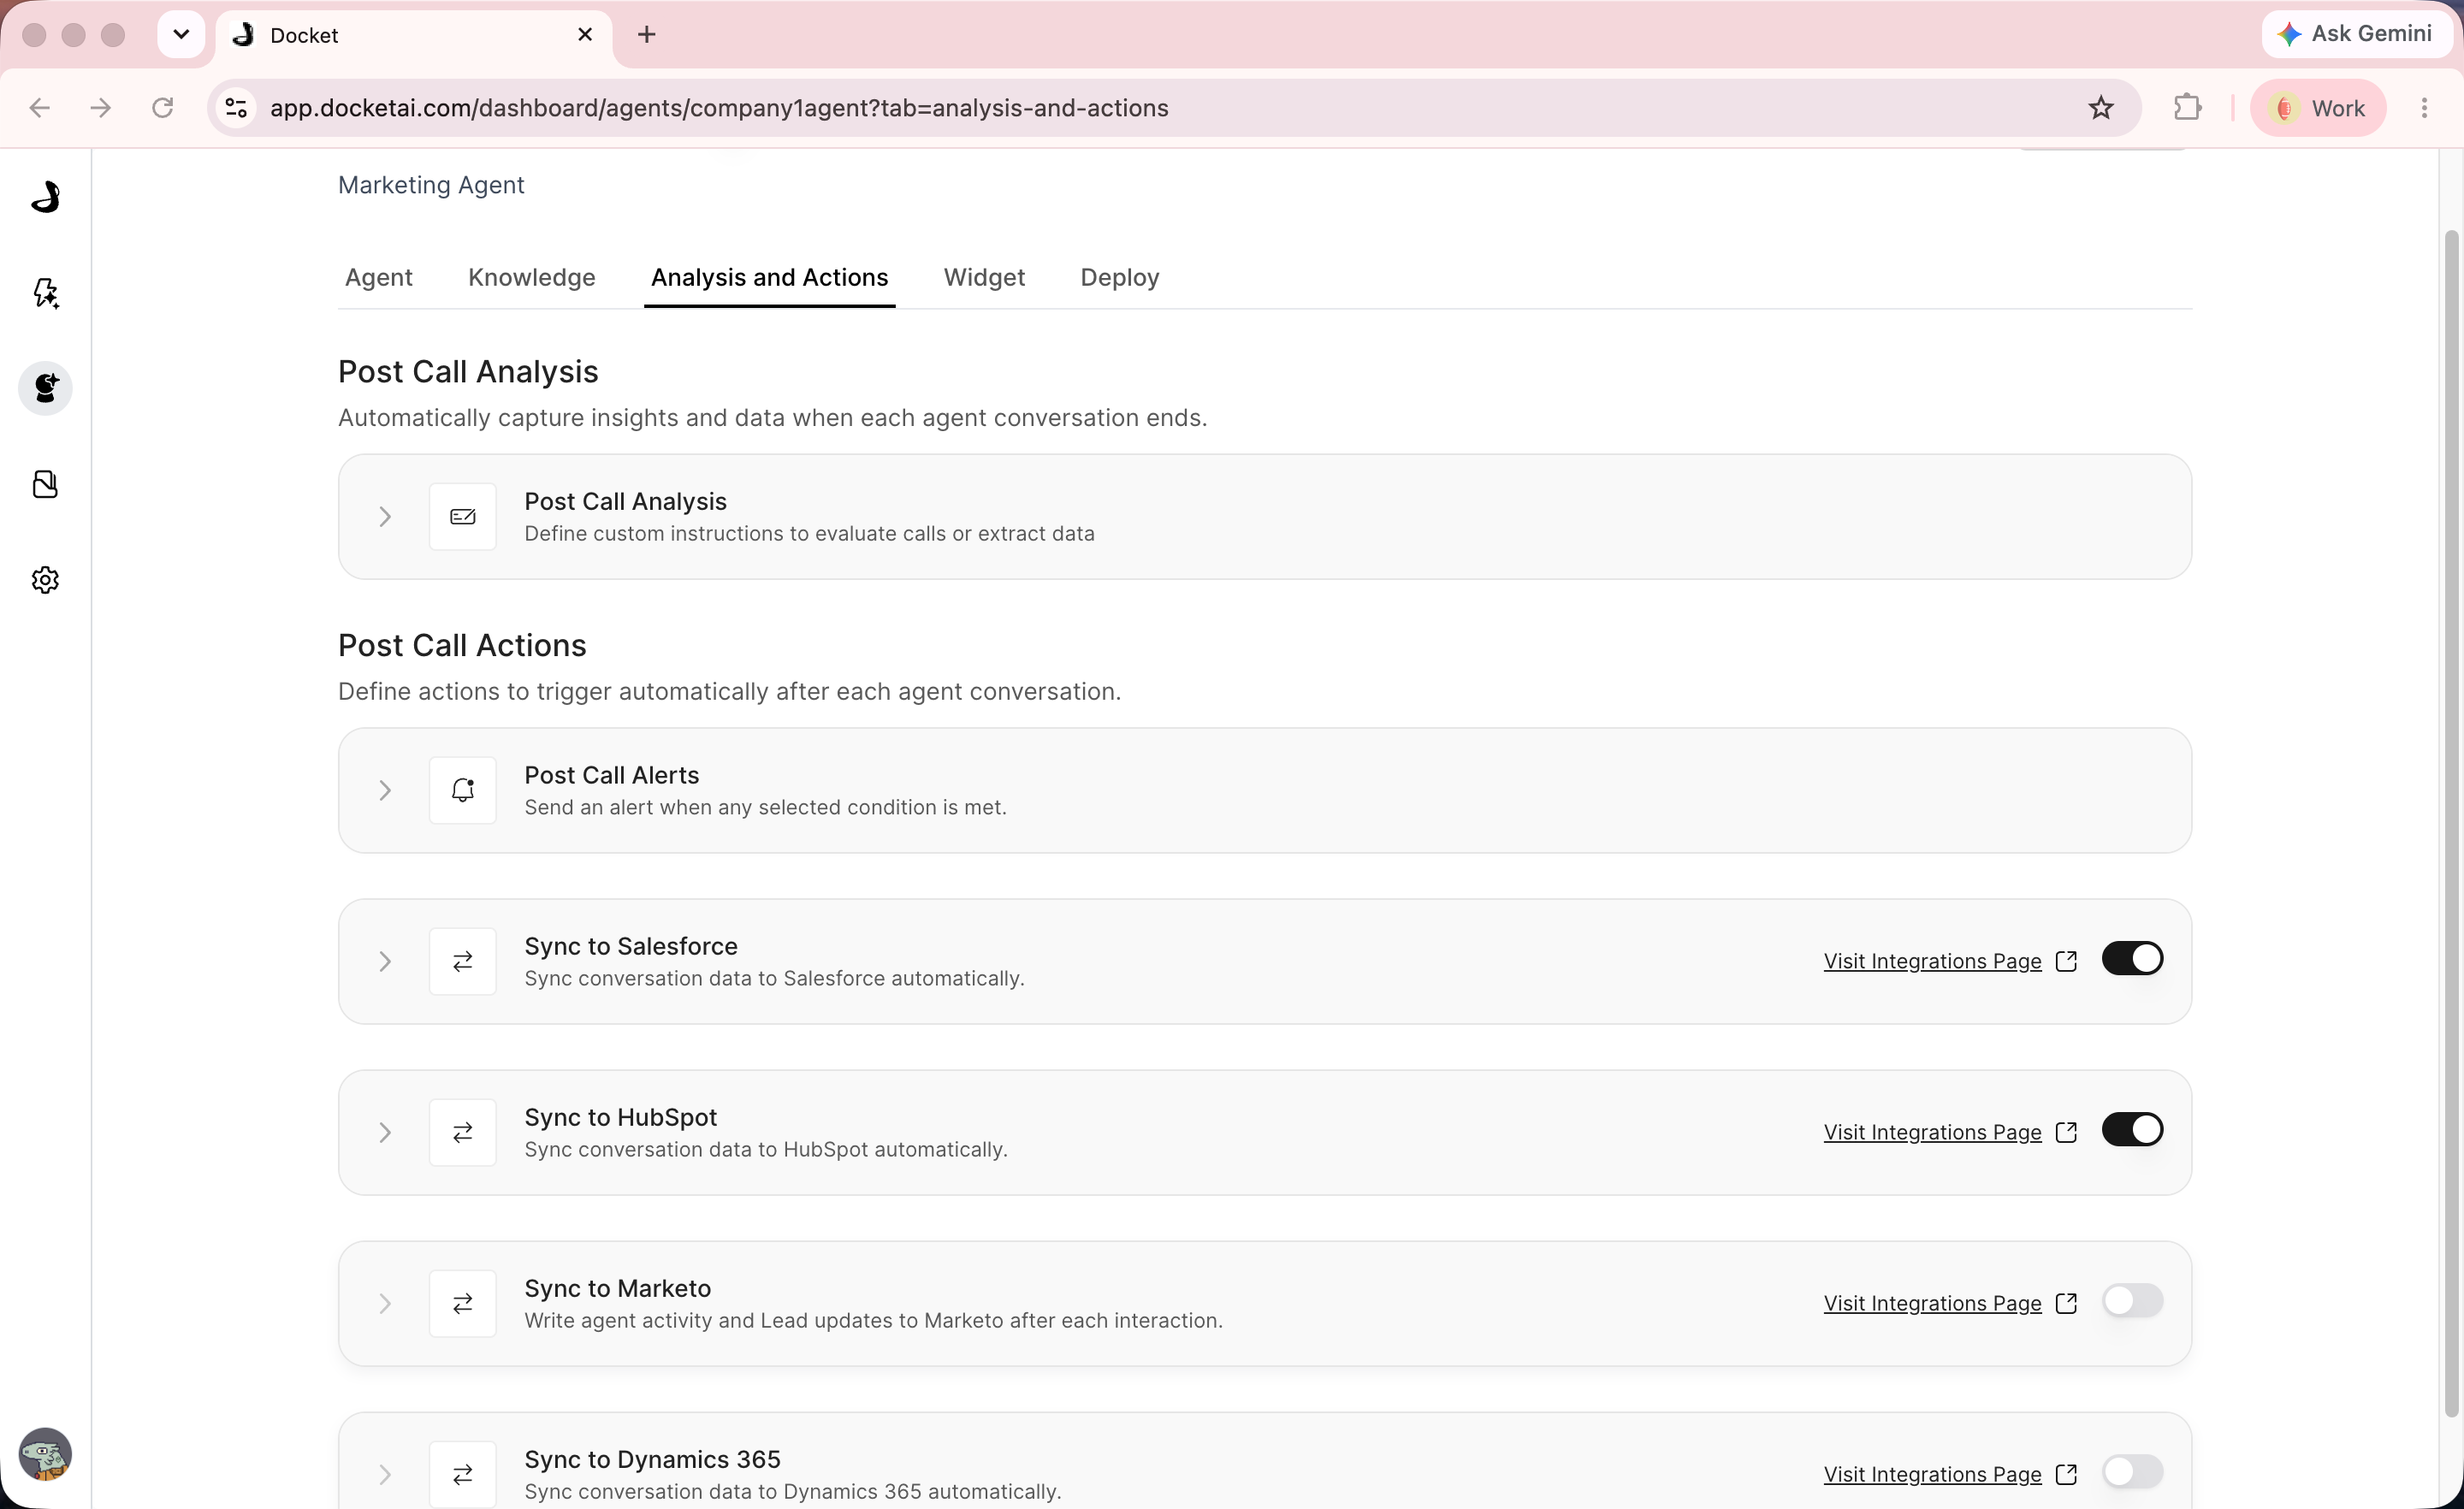
Task: Open the Work profile button
Action: [2318, 108]
